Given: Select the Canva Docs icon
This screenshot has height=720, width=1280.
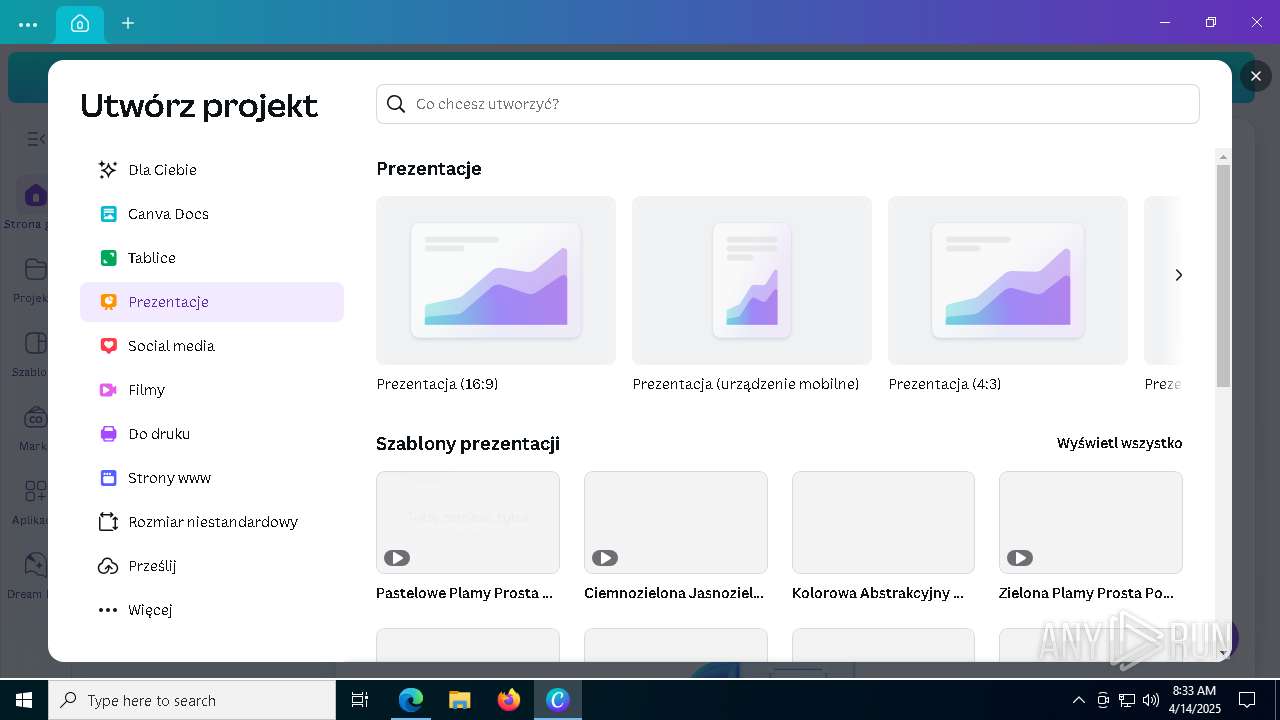Looking at the screenshot, I should point(108,214).
